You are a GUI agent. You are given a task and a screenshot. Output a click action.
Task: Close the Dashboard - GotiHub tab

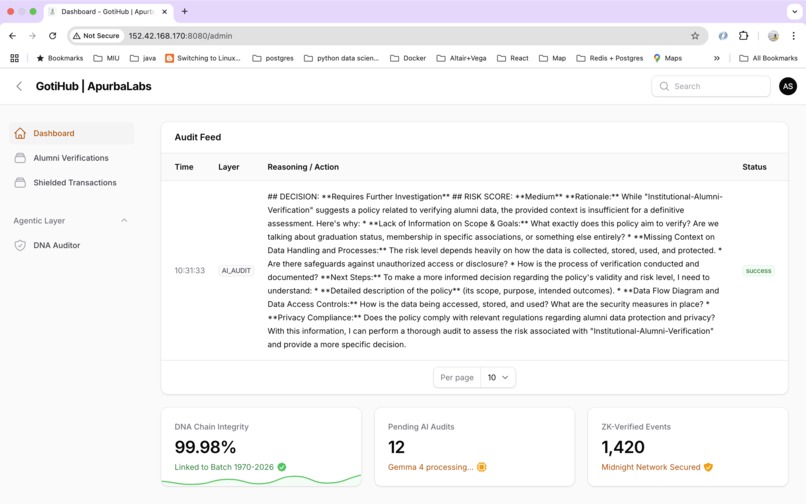click(164, 11)
